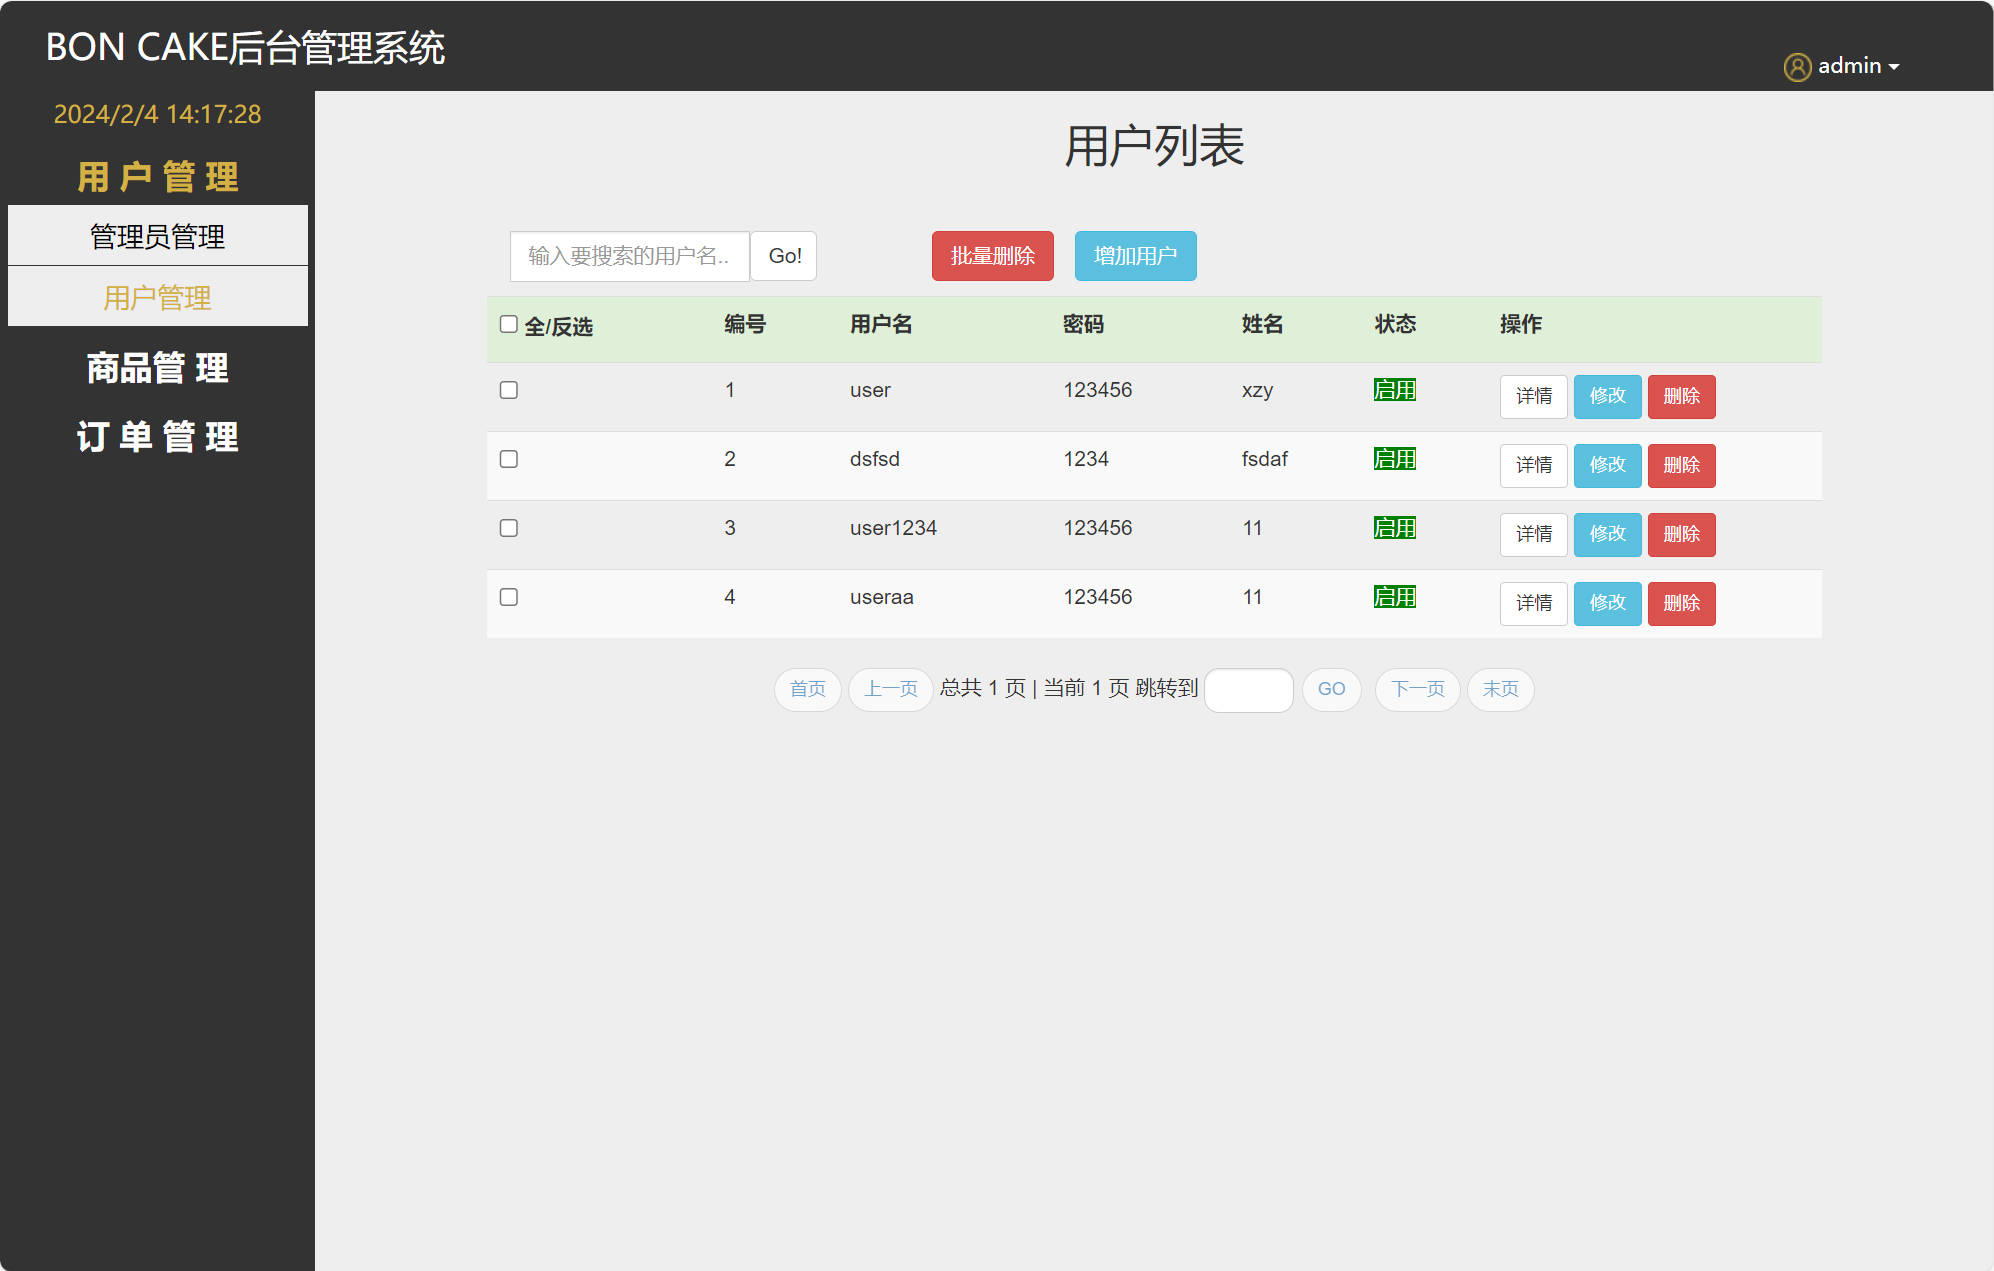1994x1271 pixels.
Task: Open 订单管理 in the sidebar
Action: pos(157,437)
